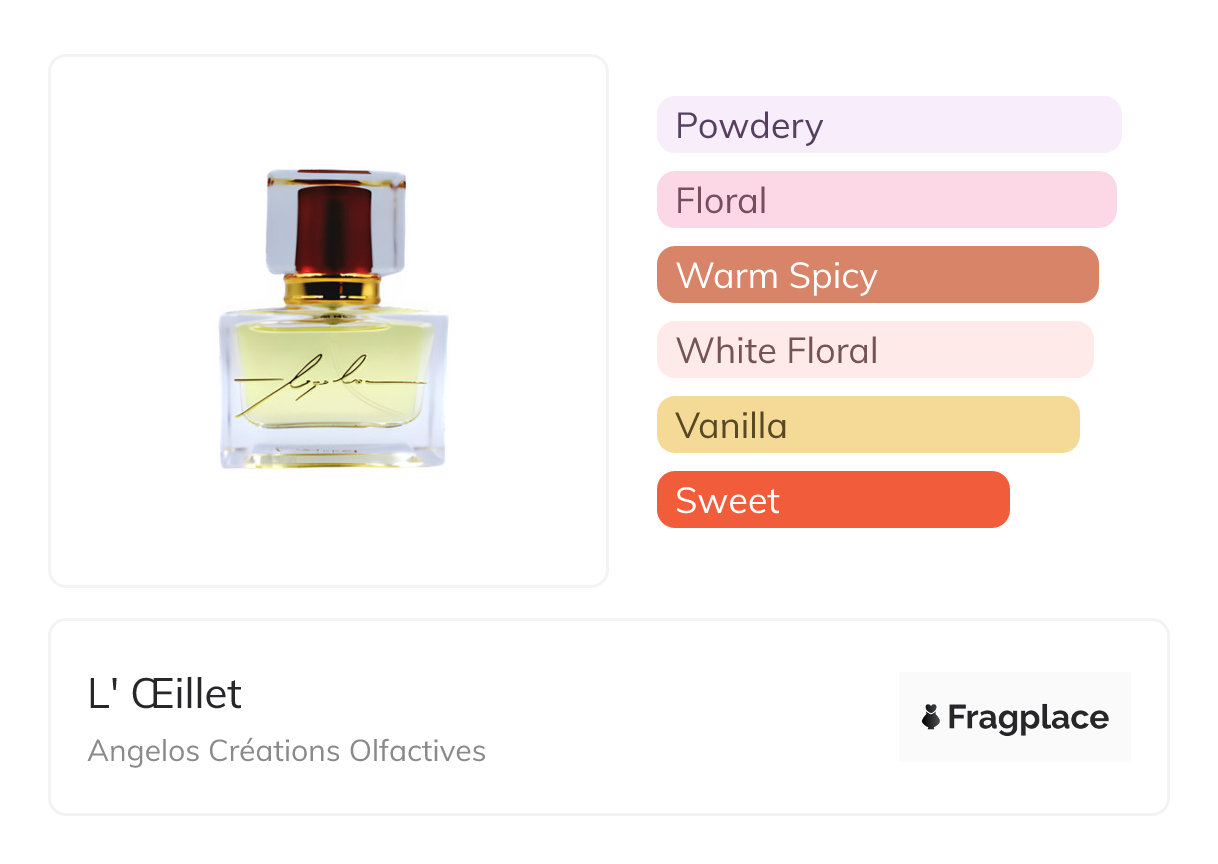Click the red inner bottle cap
The width and height of the screenshot is (1218, 864).
[334, 232]
